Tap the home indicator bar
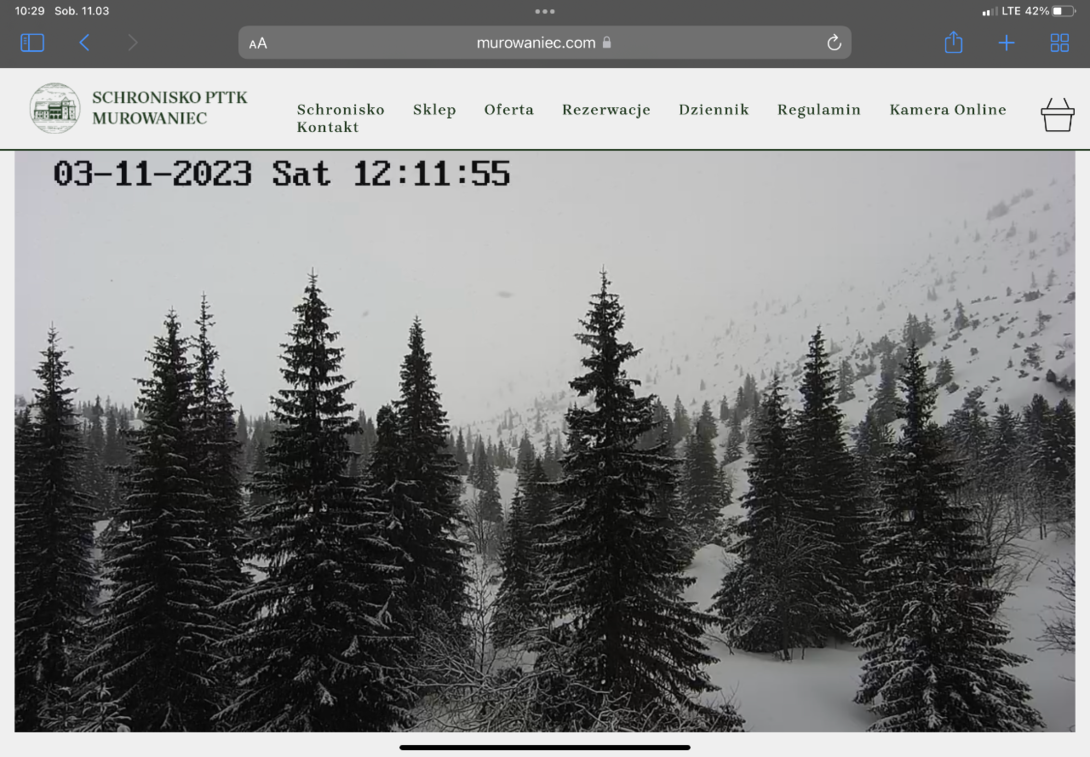 click(544, 748)
